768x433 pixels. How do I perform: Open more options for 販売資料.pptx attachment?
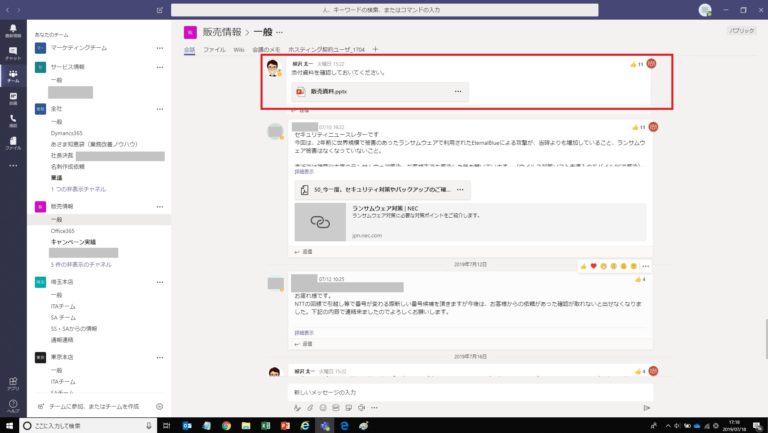pyautogui.click(x=458, y=92)
